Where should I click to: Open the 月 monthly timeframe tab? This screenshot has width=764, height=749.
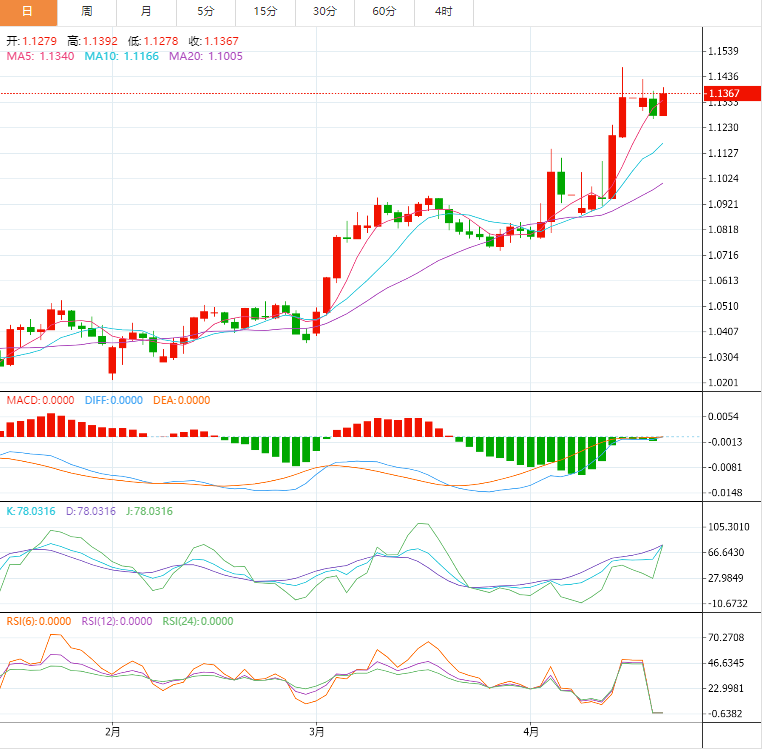point(147,12)
